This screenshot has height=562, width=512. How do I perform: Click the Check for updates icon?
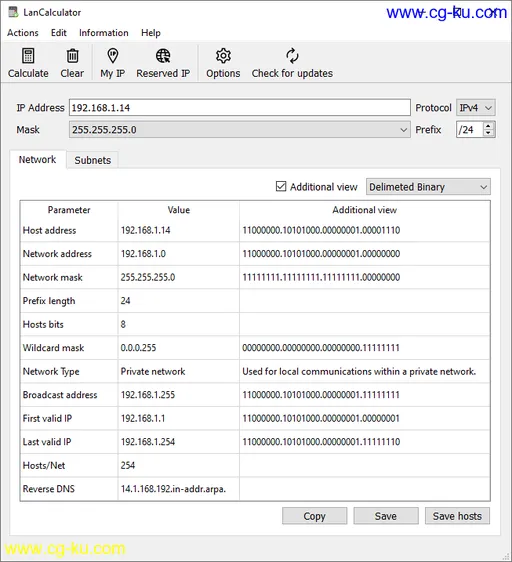click(x=292, y=56)
